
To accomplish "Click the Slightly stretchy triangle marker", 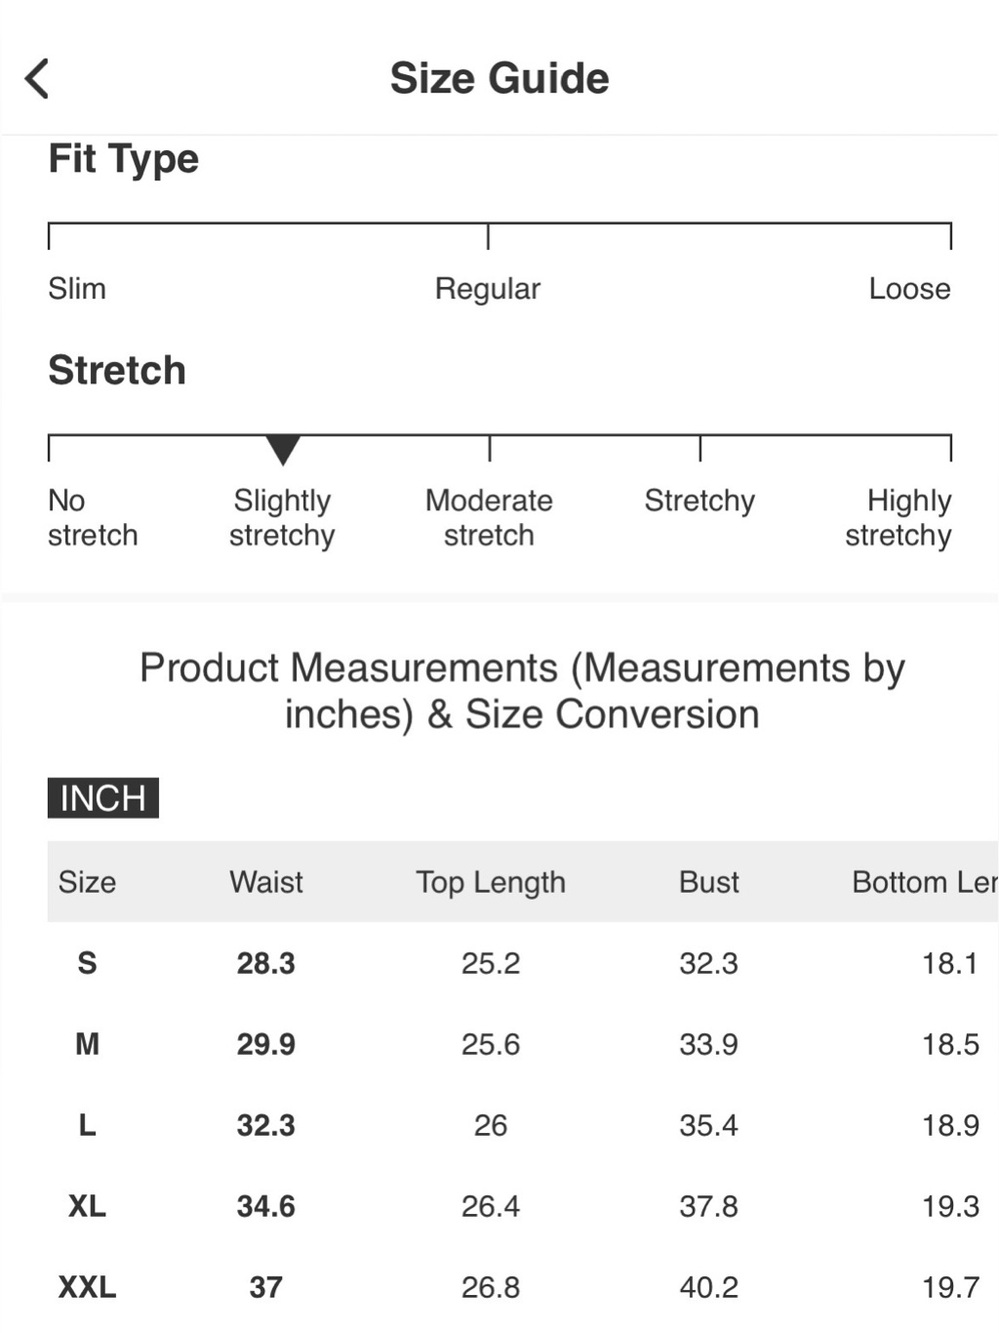I will (283, 450).
